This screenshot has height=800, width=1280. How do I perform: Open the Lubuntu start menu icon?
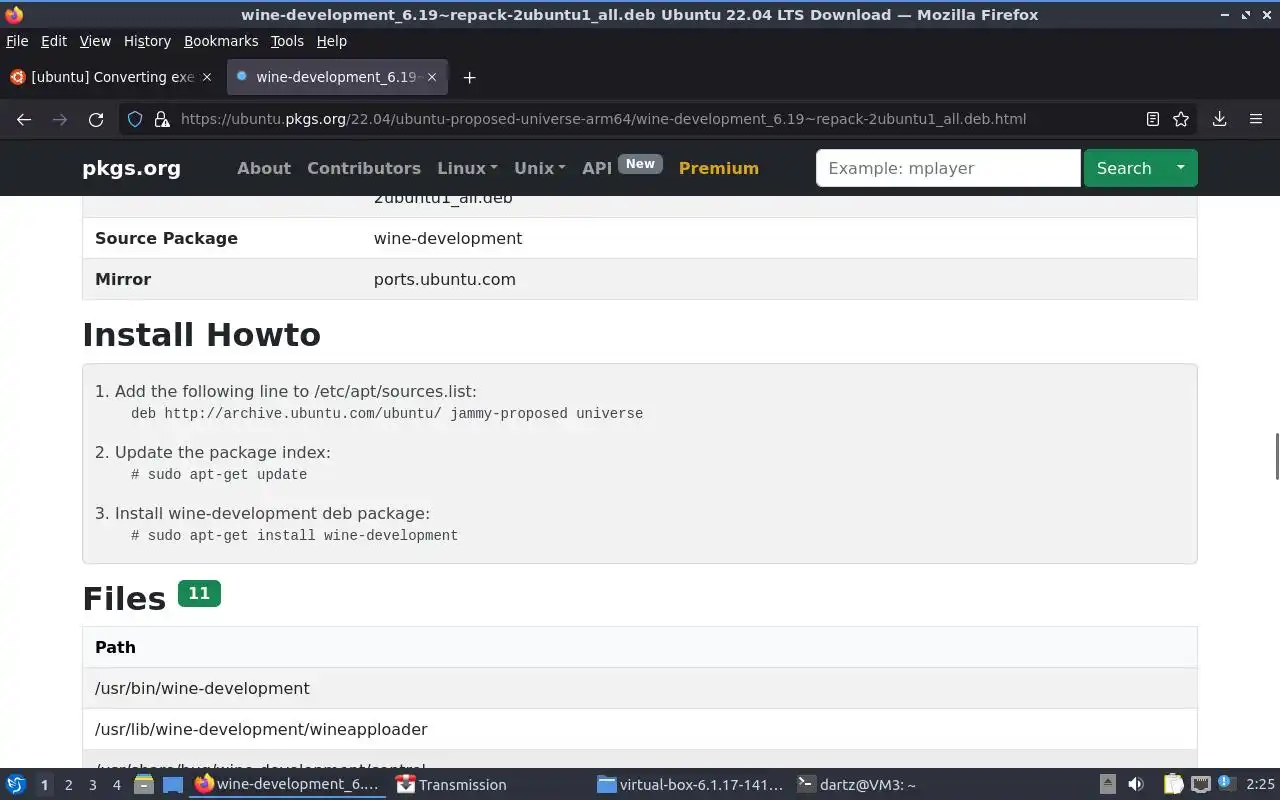click(x=15, y=784)
